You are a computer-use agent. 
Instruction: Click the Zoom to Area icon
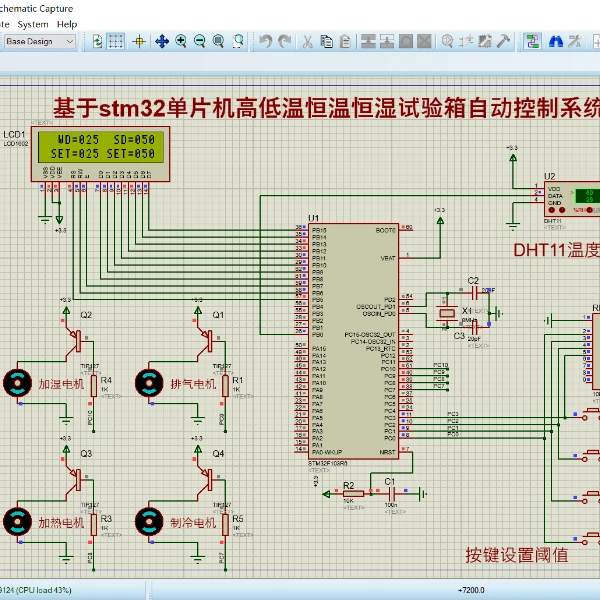click(x=238, y=41)
